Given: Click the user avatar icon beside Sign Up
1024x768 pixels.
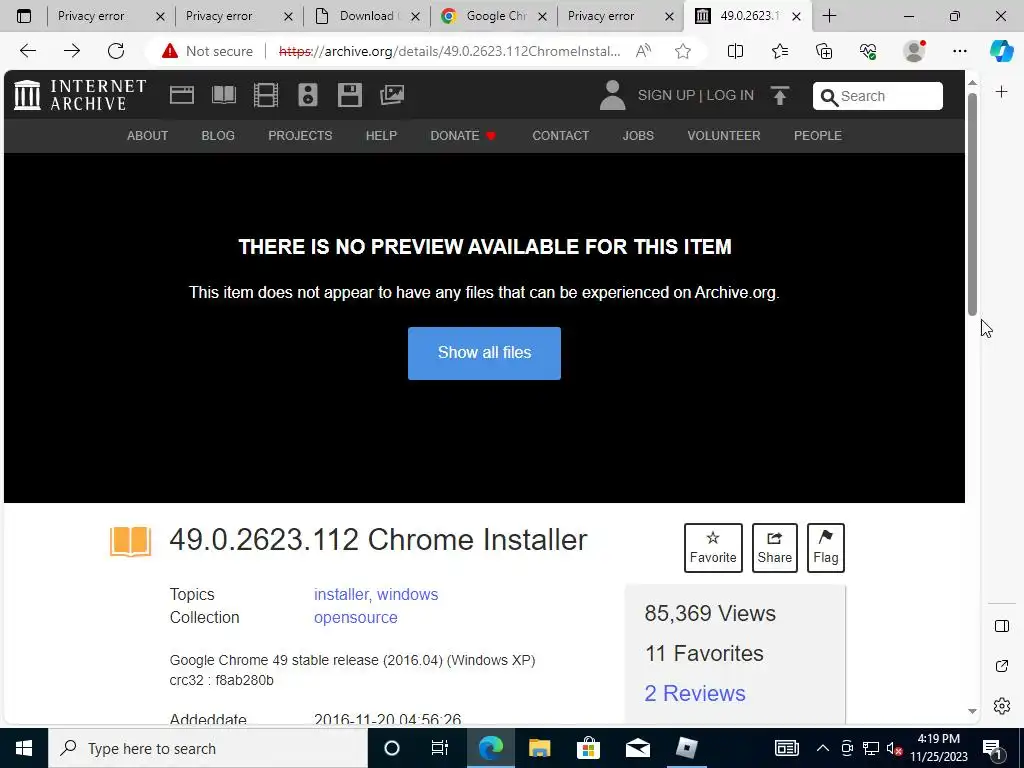Looking at the screenshot, I should [613, 95].
